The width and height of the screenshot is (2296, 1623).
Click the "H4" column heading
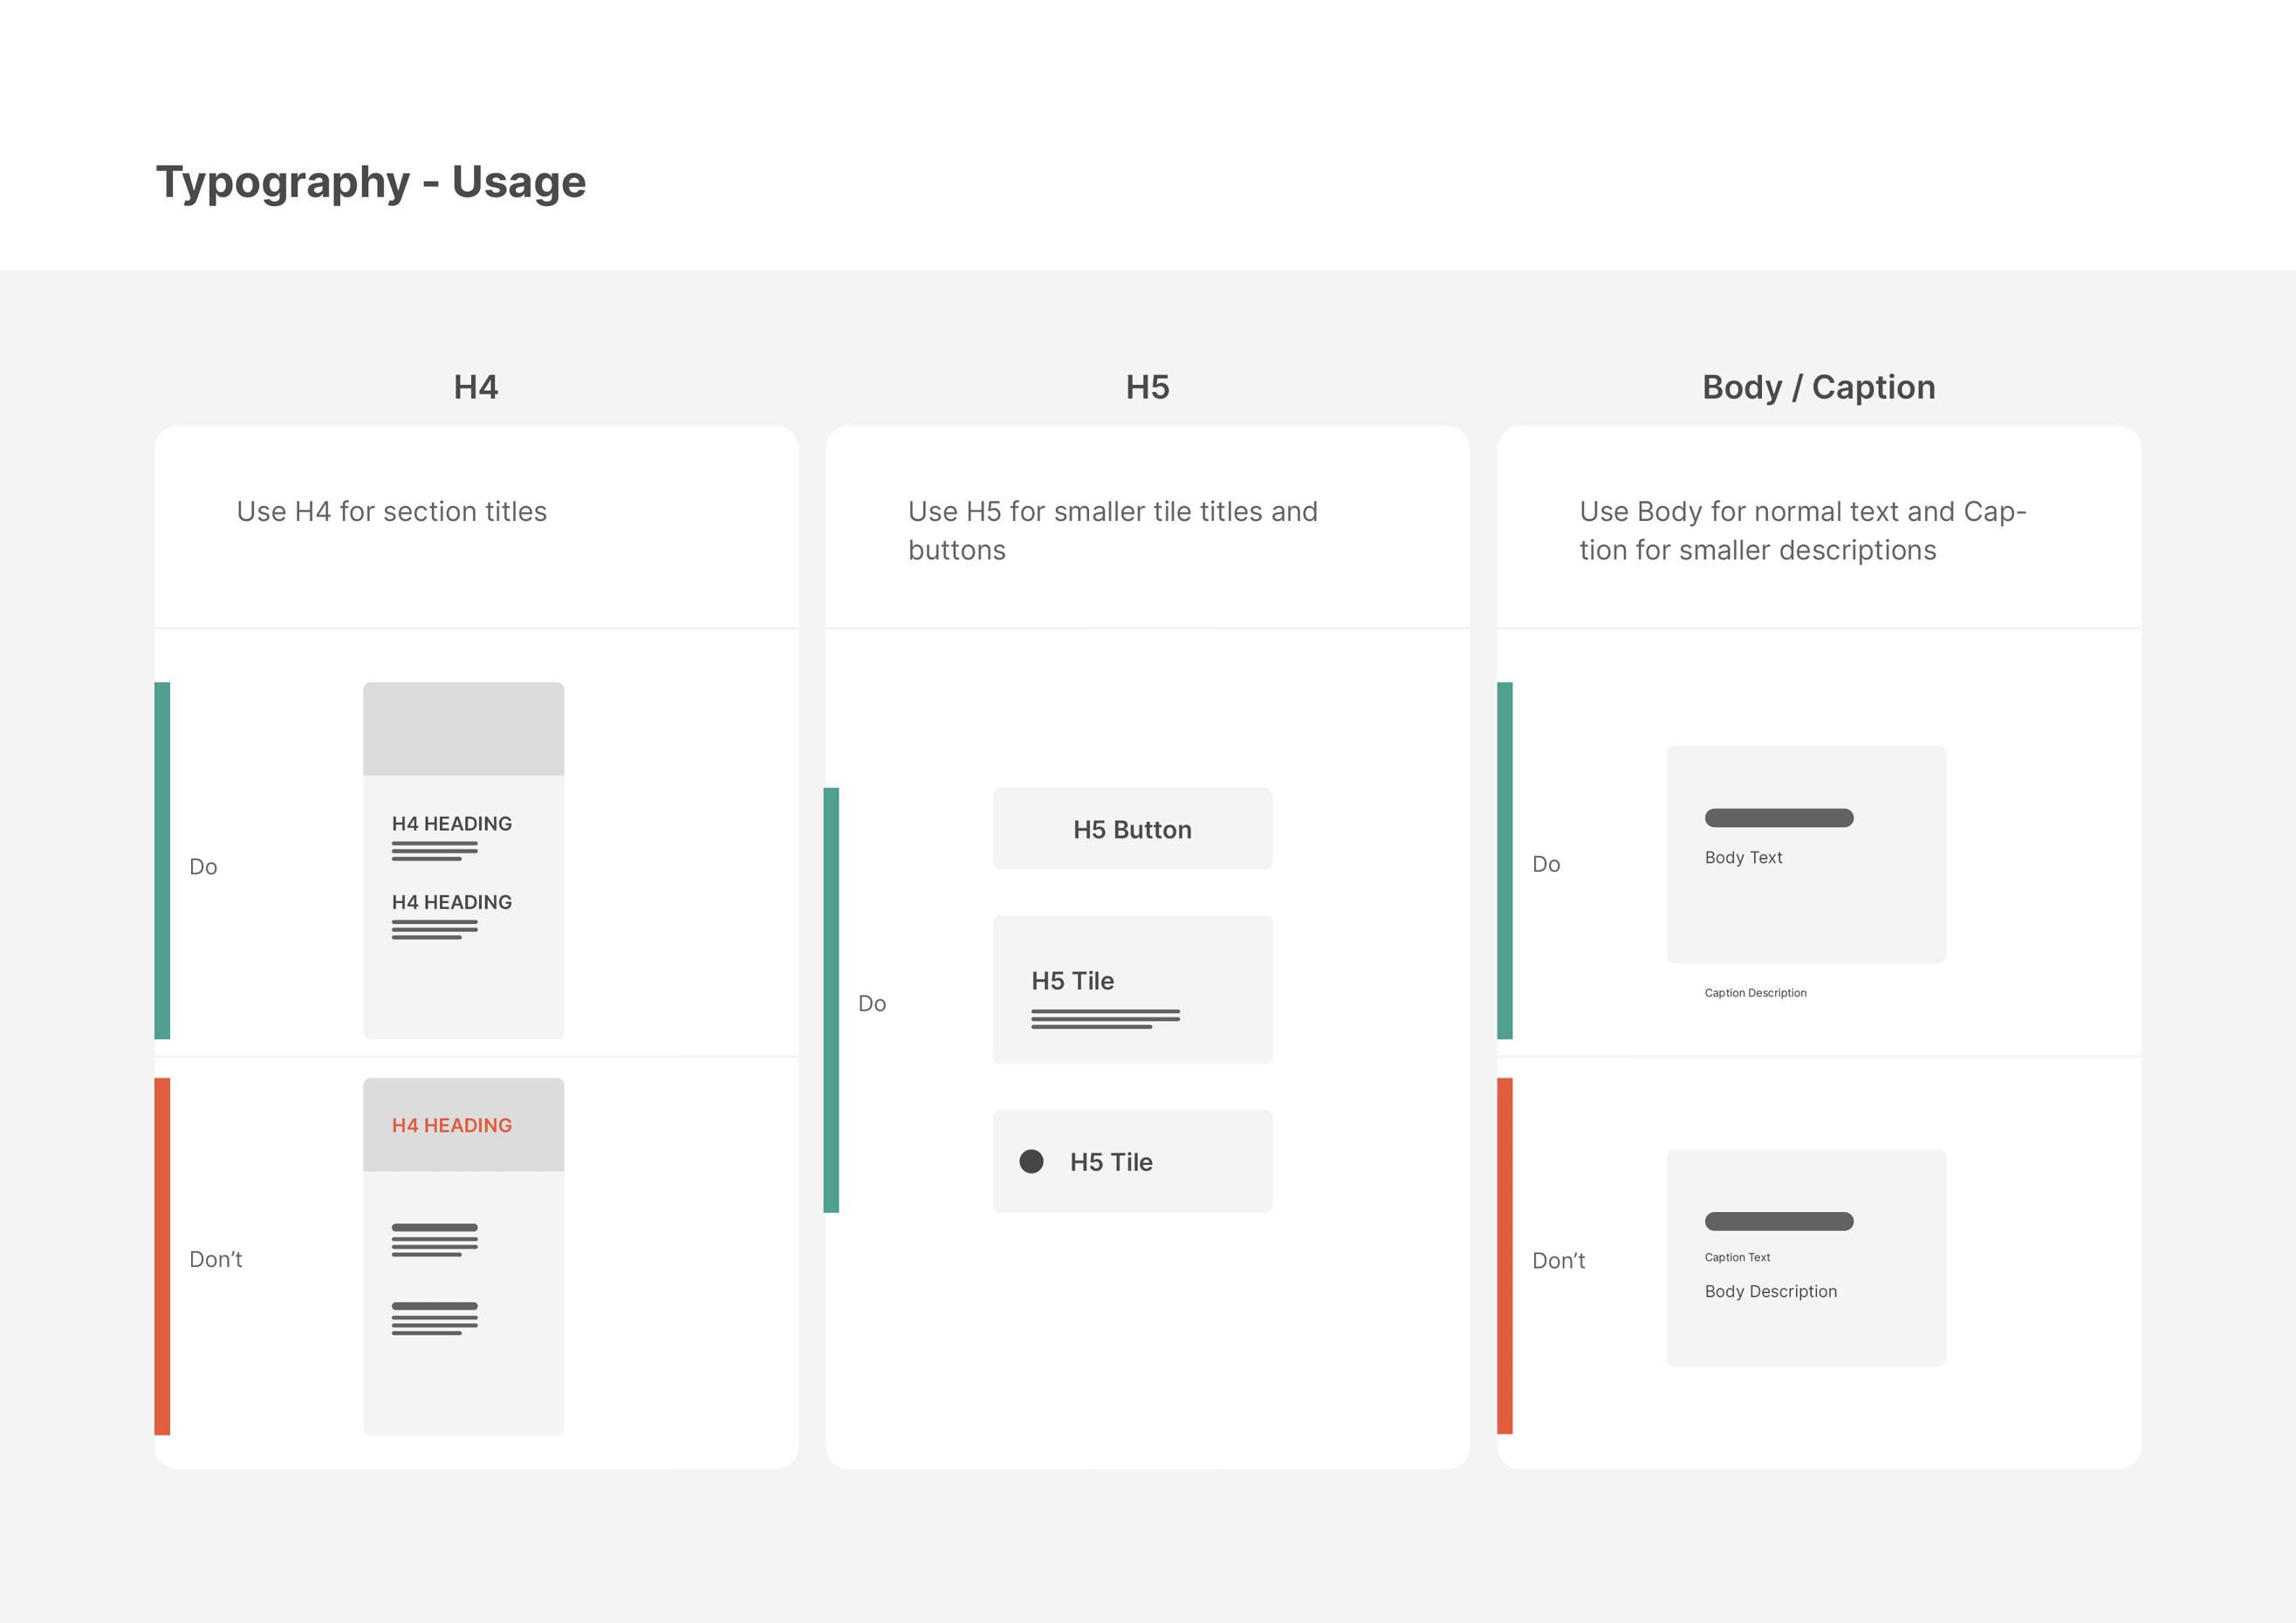(476, 387)
